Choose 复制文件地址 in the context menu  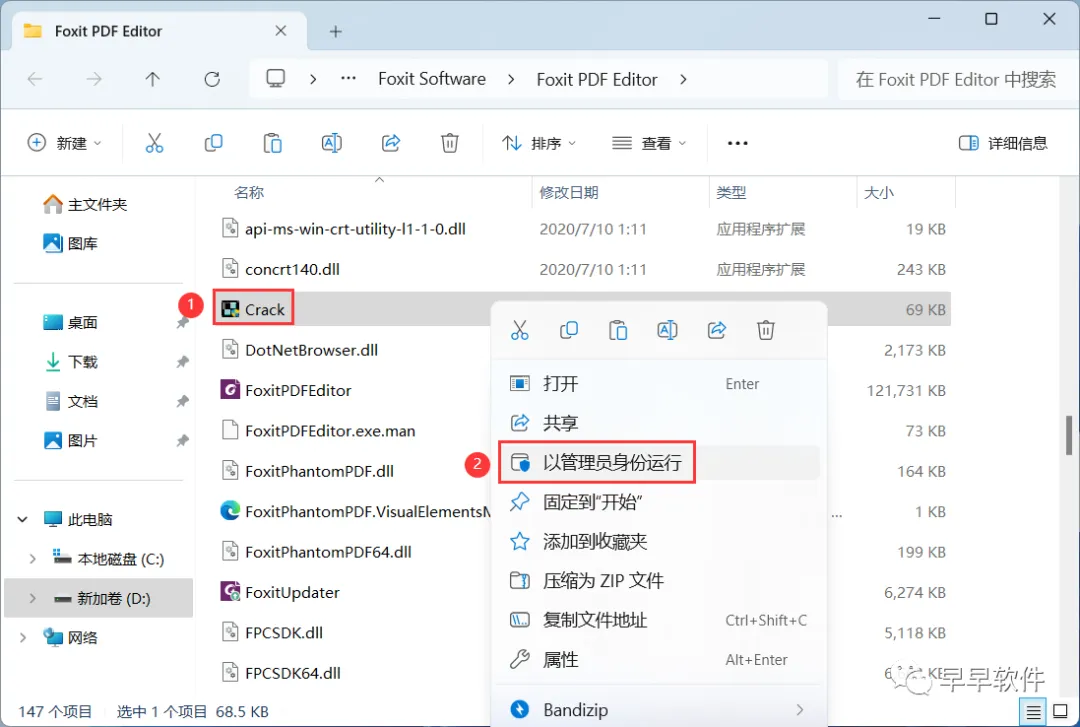pyautogui.click(x=658, y=620)
